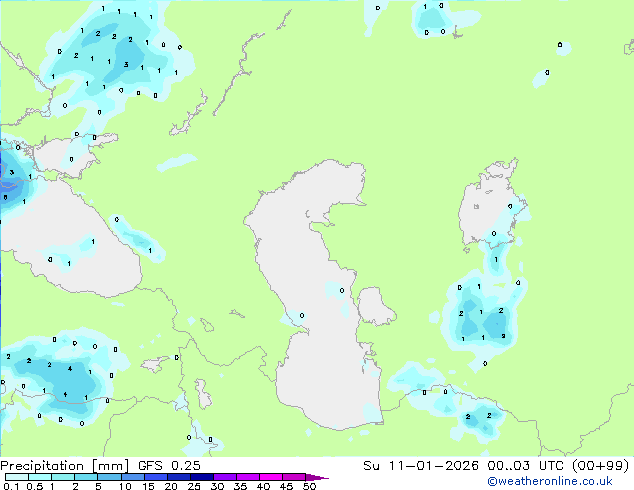Click the '10' legend scale label

125,486
